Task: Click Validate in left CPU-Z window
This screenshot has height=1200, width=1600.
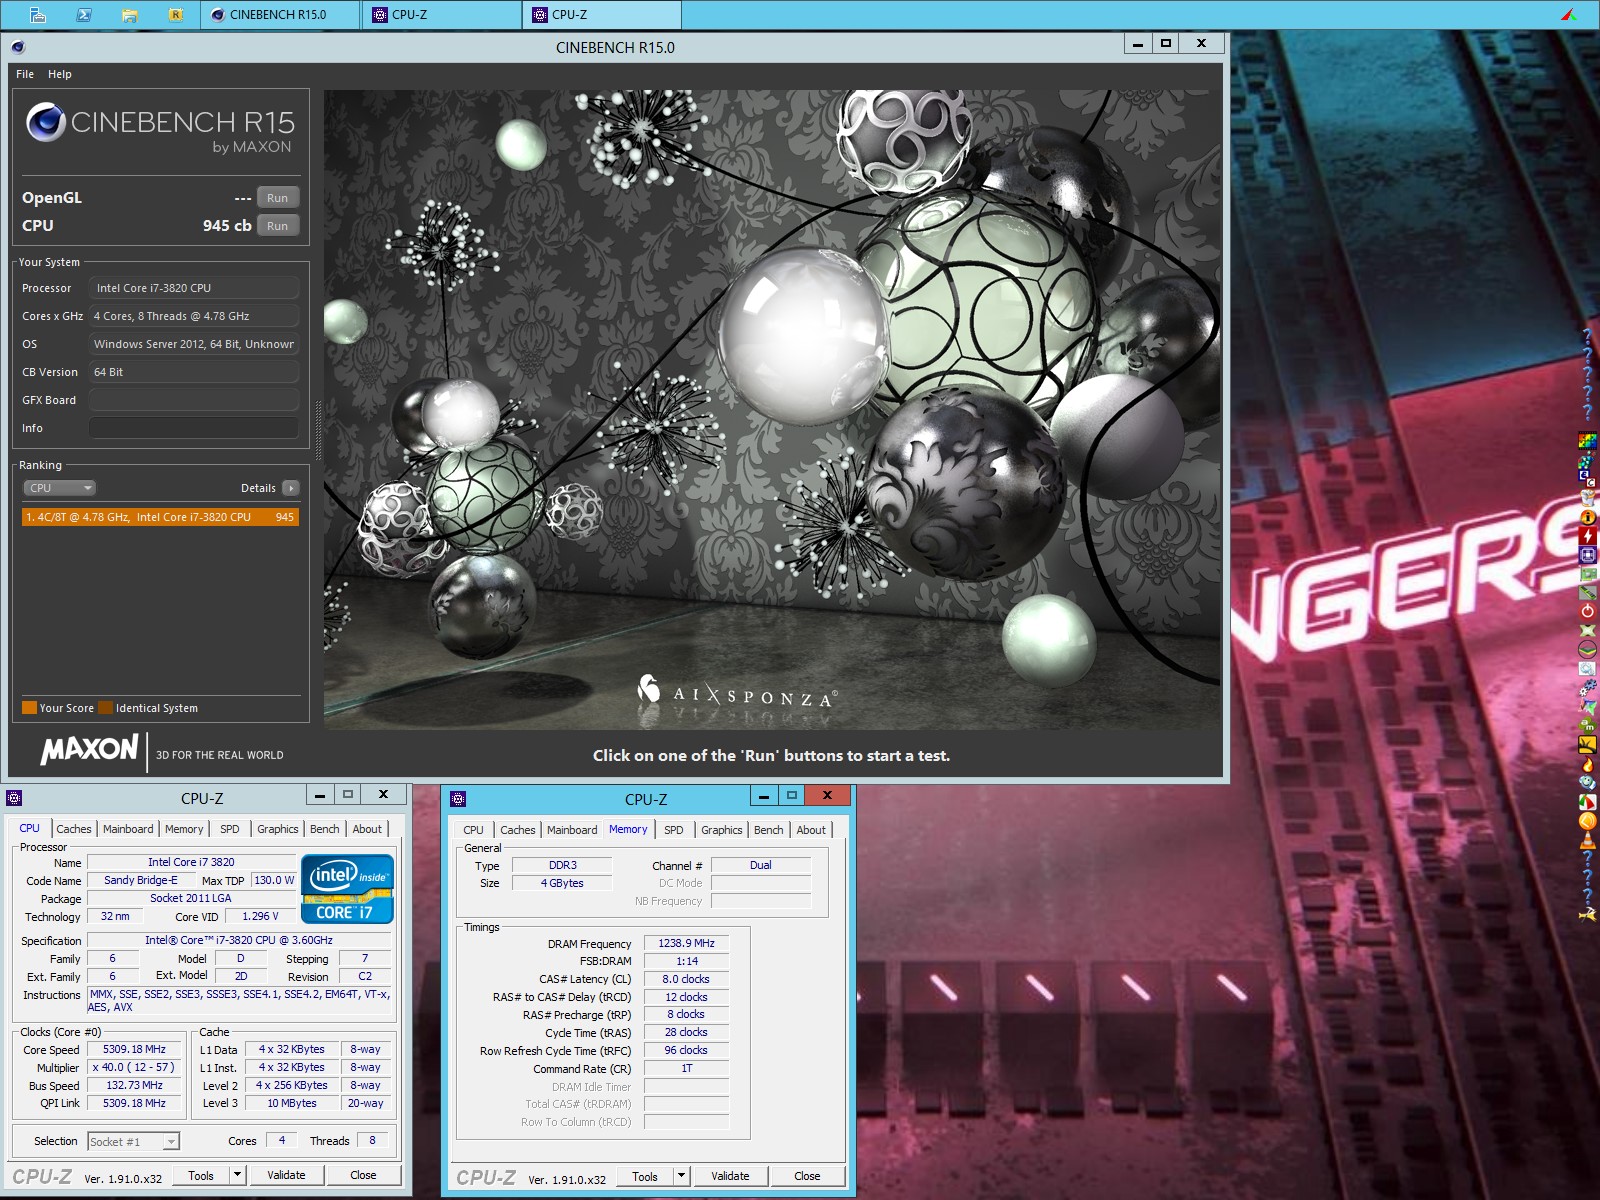Action: point(286,1175)
